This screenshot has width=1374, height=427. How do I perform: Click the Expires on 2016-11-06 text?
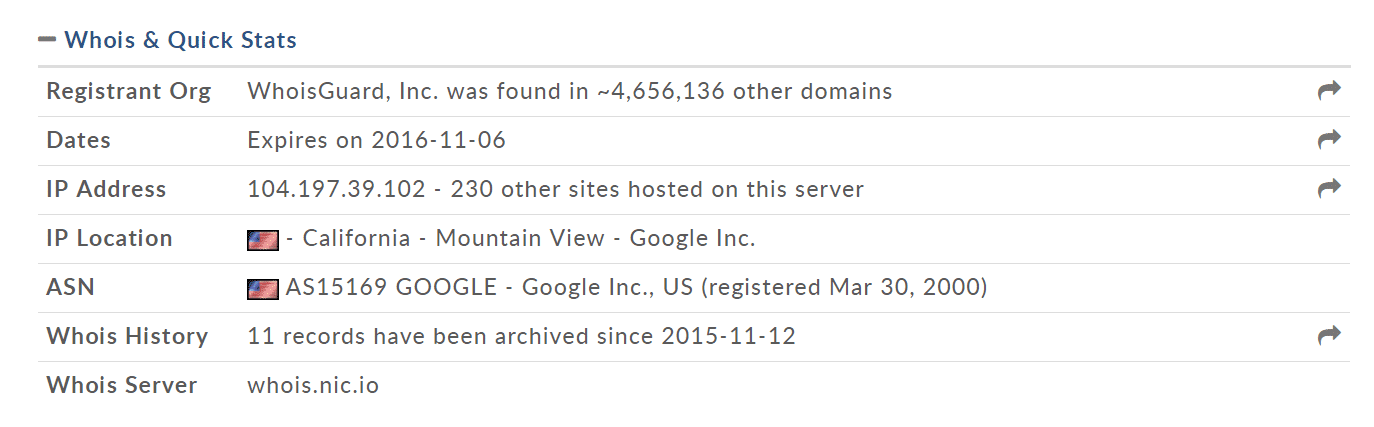[376, 141]
